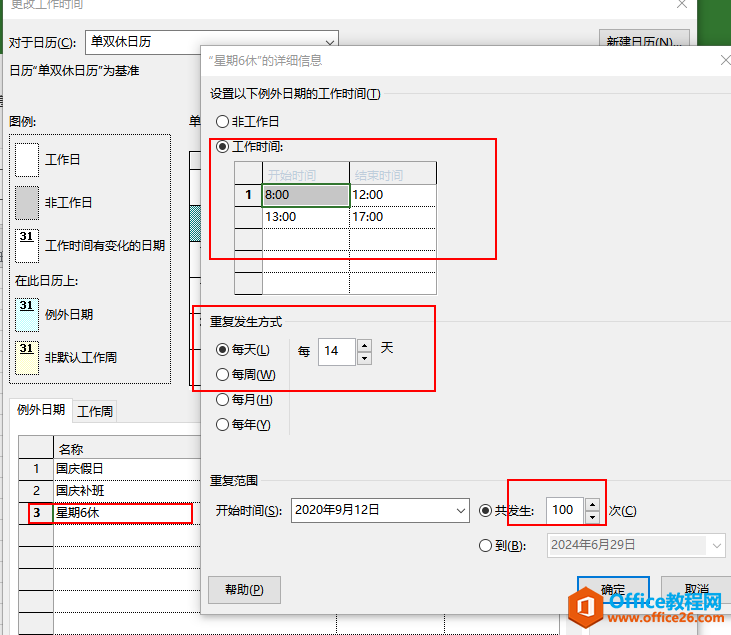Close the 星期6休 details dialog
The image size is (731, 635).
click(725, 60)
